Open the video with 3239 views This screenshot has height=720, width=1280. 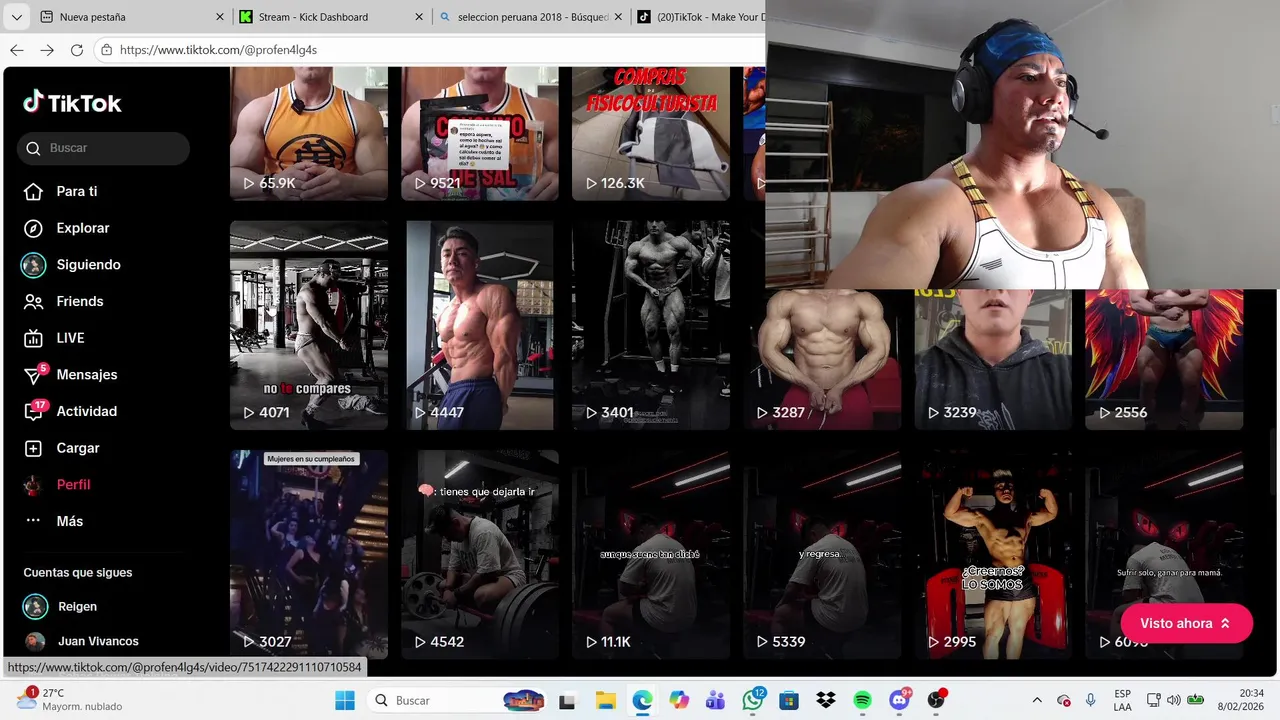(x=993, y=360)
